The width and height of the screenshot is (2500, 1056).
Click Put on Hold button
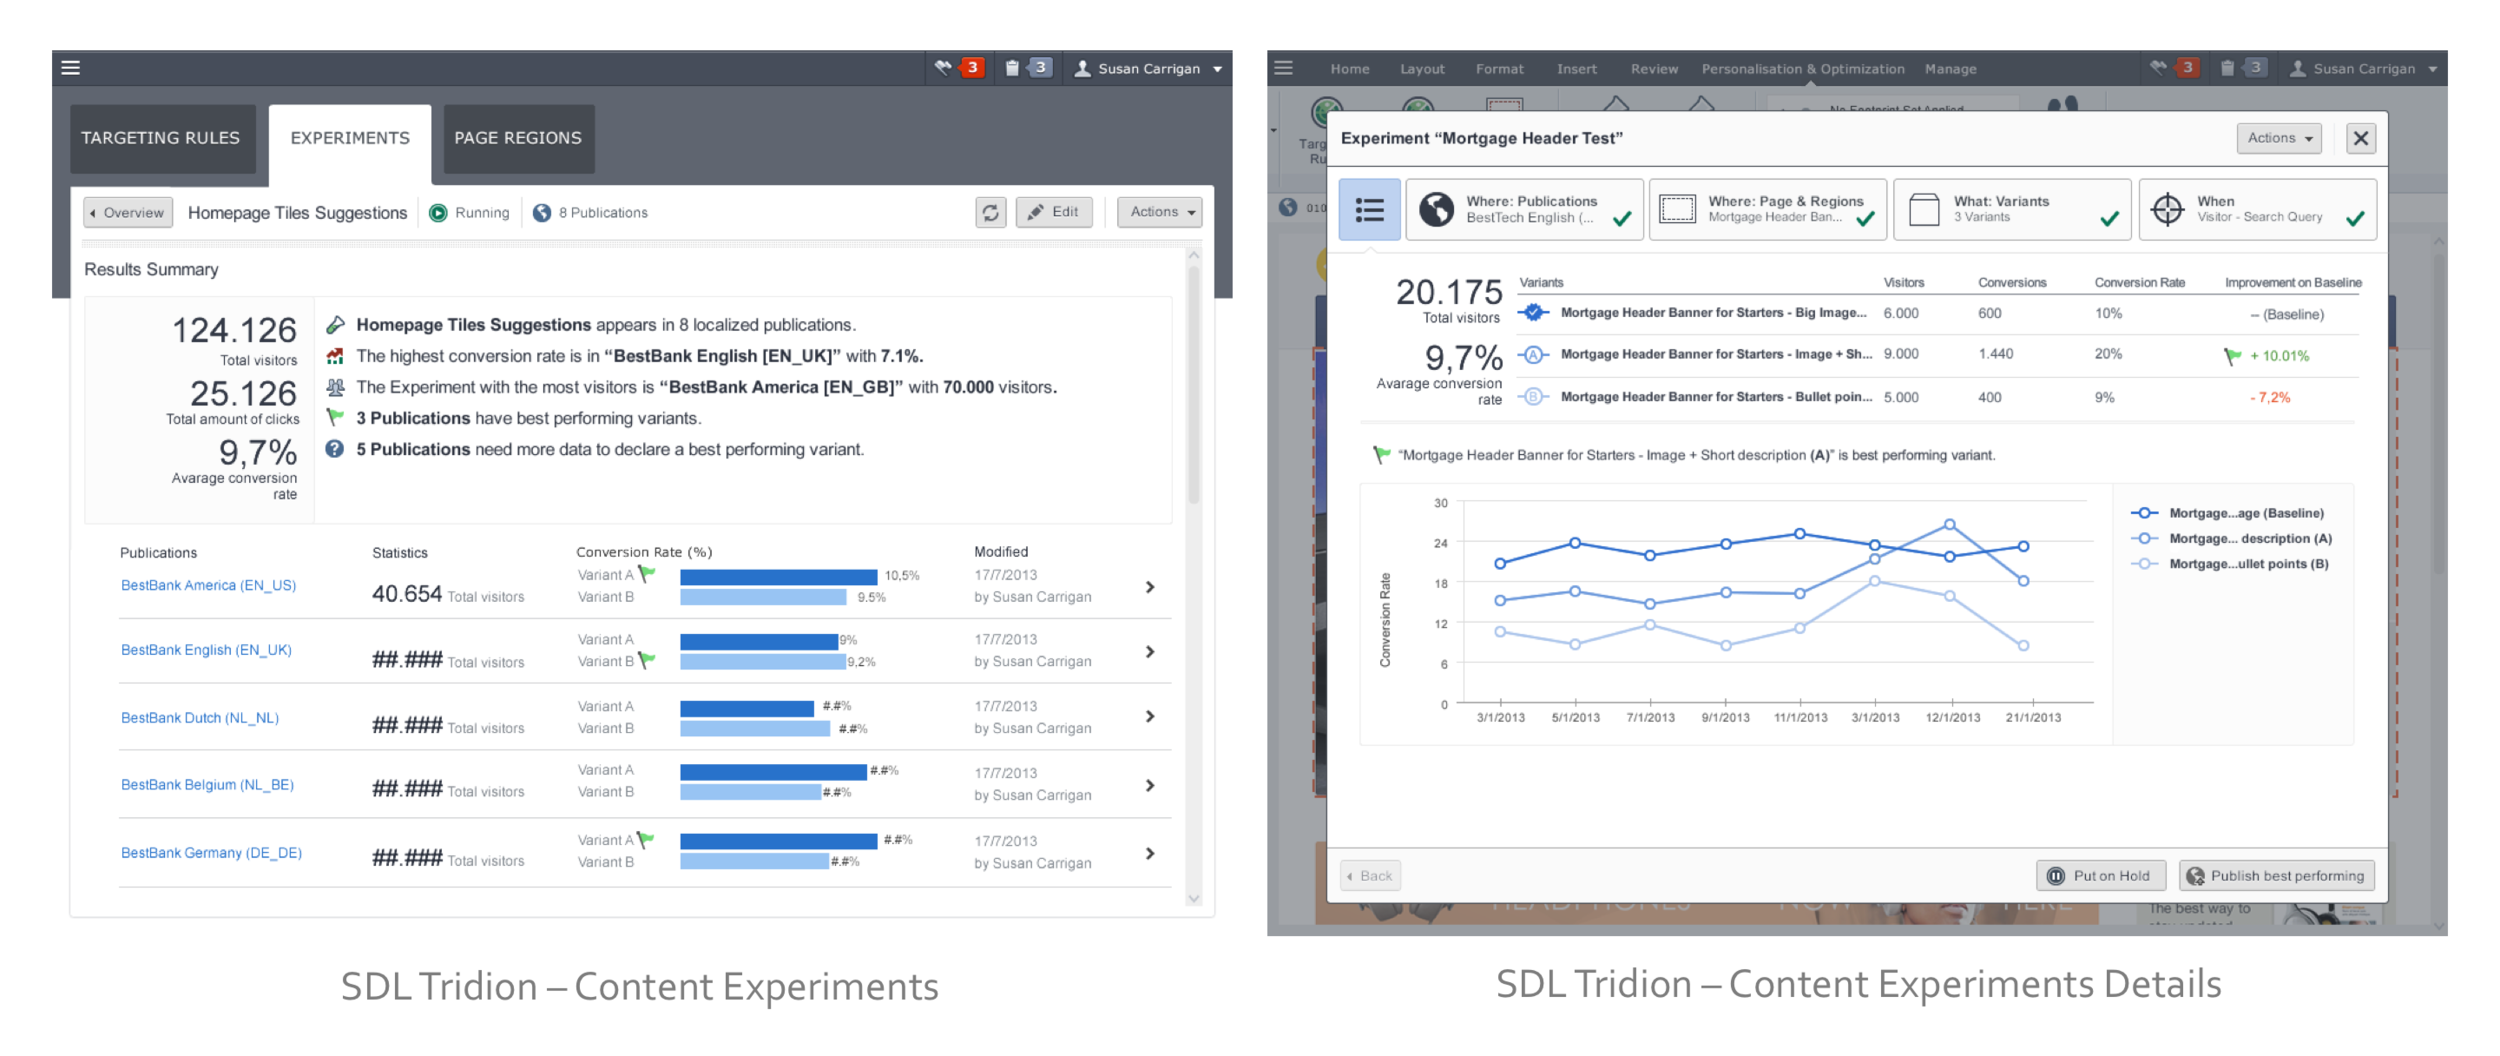tap(2101, 876)
